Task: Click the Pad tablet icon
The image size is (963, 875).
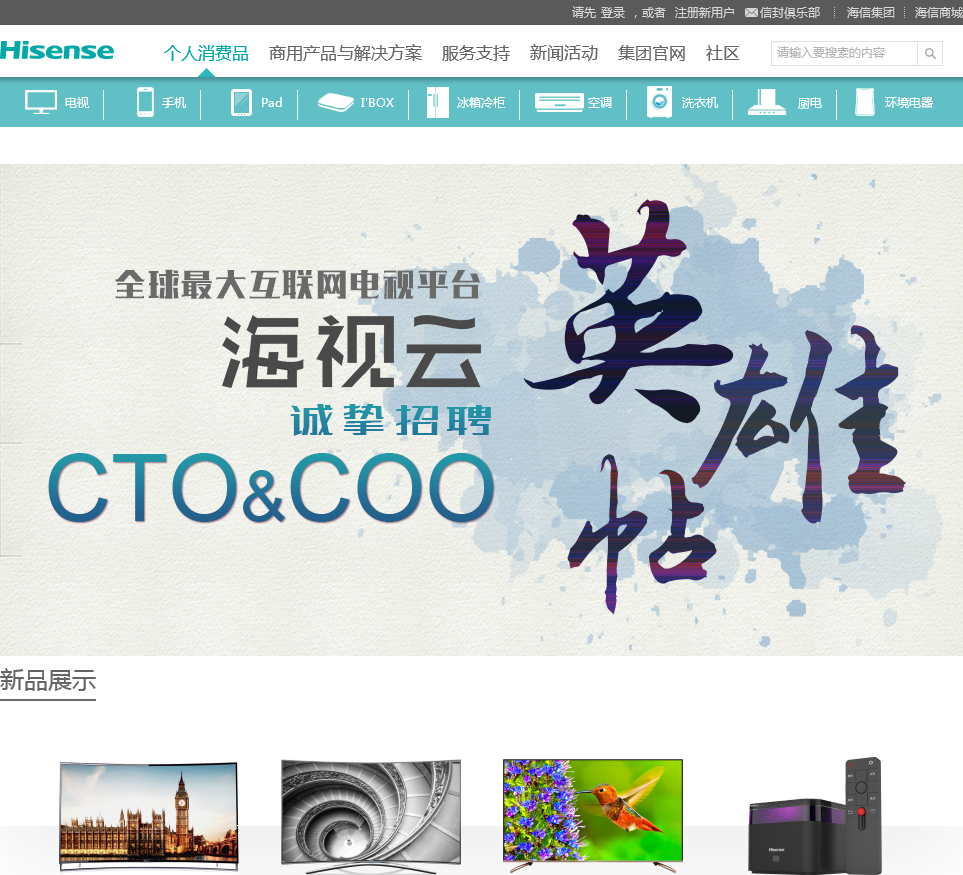Action: (241, 103)
